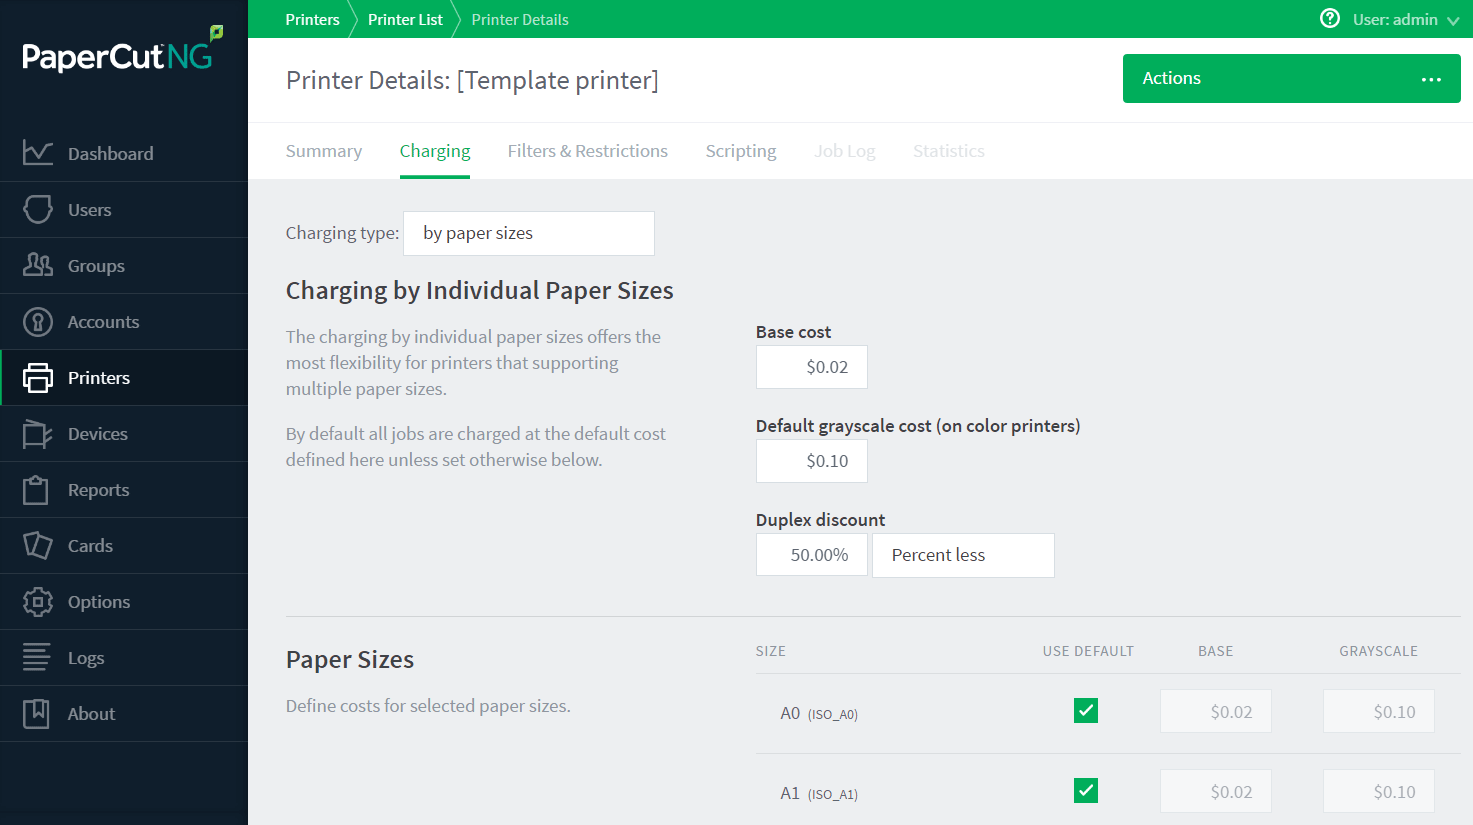Click the Reports clipboard icon
1473x825 pixels.
coord(37,489)
